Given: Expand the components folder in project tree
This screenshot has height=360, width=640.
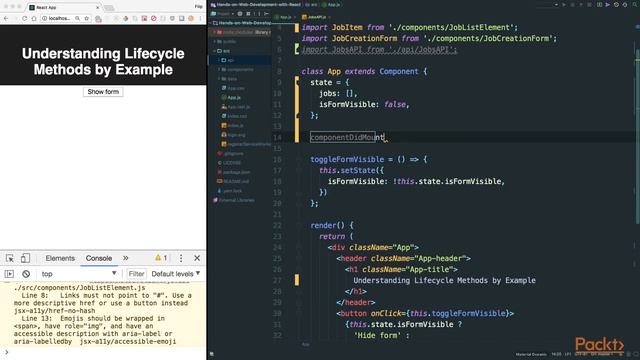Looking at the screenshot, I should pos(220,70).
